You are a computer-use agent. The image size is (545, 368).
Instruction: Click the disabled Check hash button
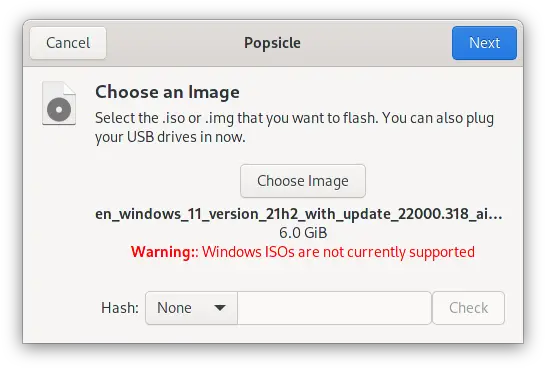tap(468, 308)
